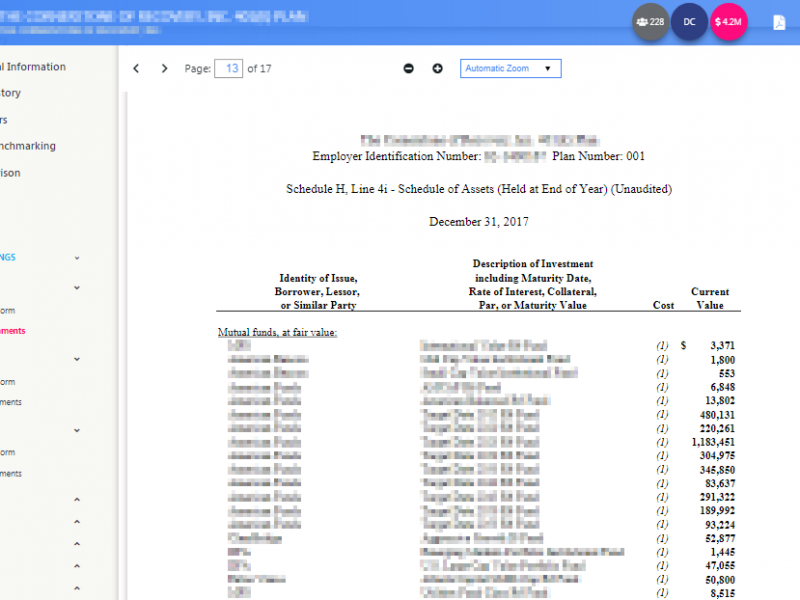800x600 pixels.
Task: Open the Comparison sidebar item
Action: [x=10, y=173]
